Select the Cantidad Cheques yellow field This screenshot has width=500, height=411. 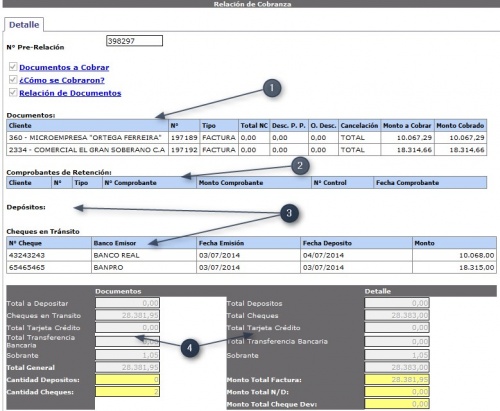[127, 392]
